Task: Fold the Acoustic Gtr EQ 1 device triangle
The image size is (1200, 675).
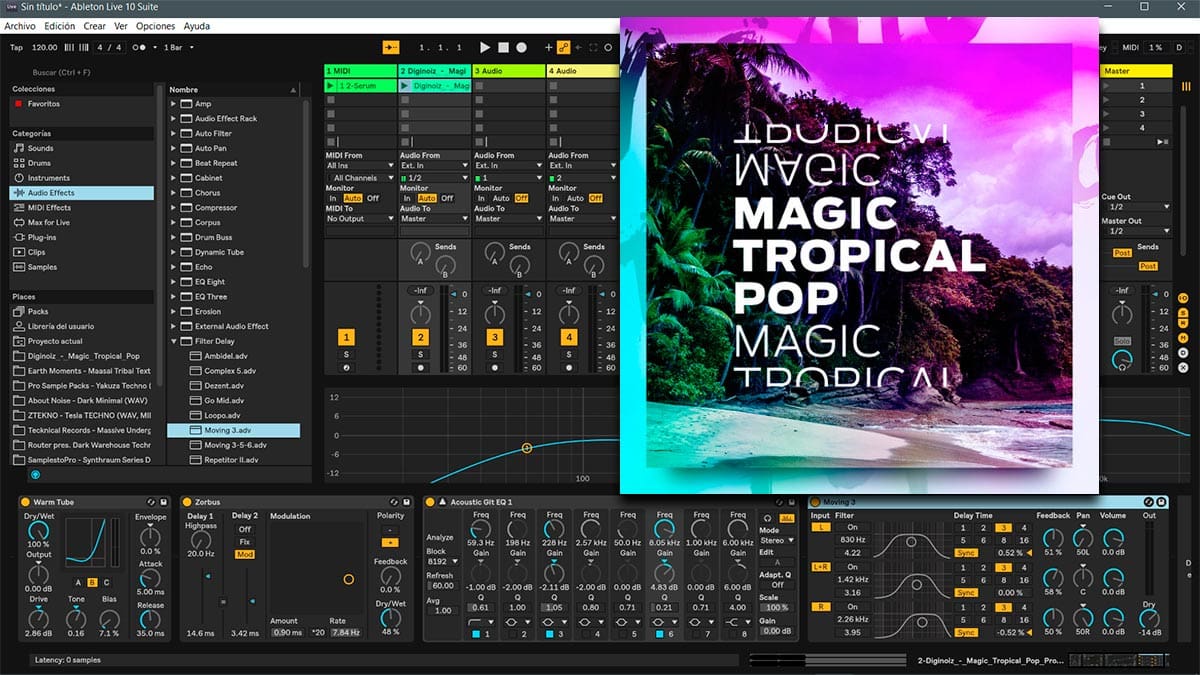Action: point(442,502)
